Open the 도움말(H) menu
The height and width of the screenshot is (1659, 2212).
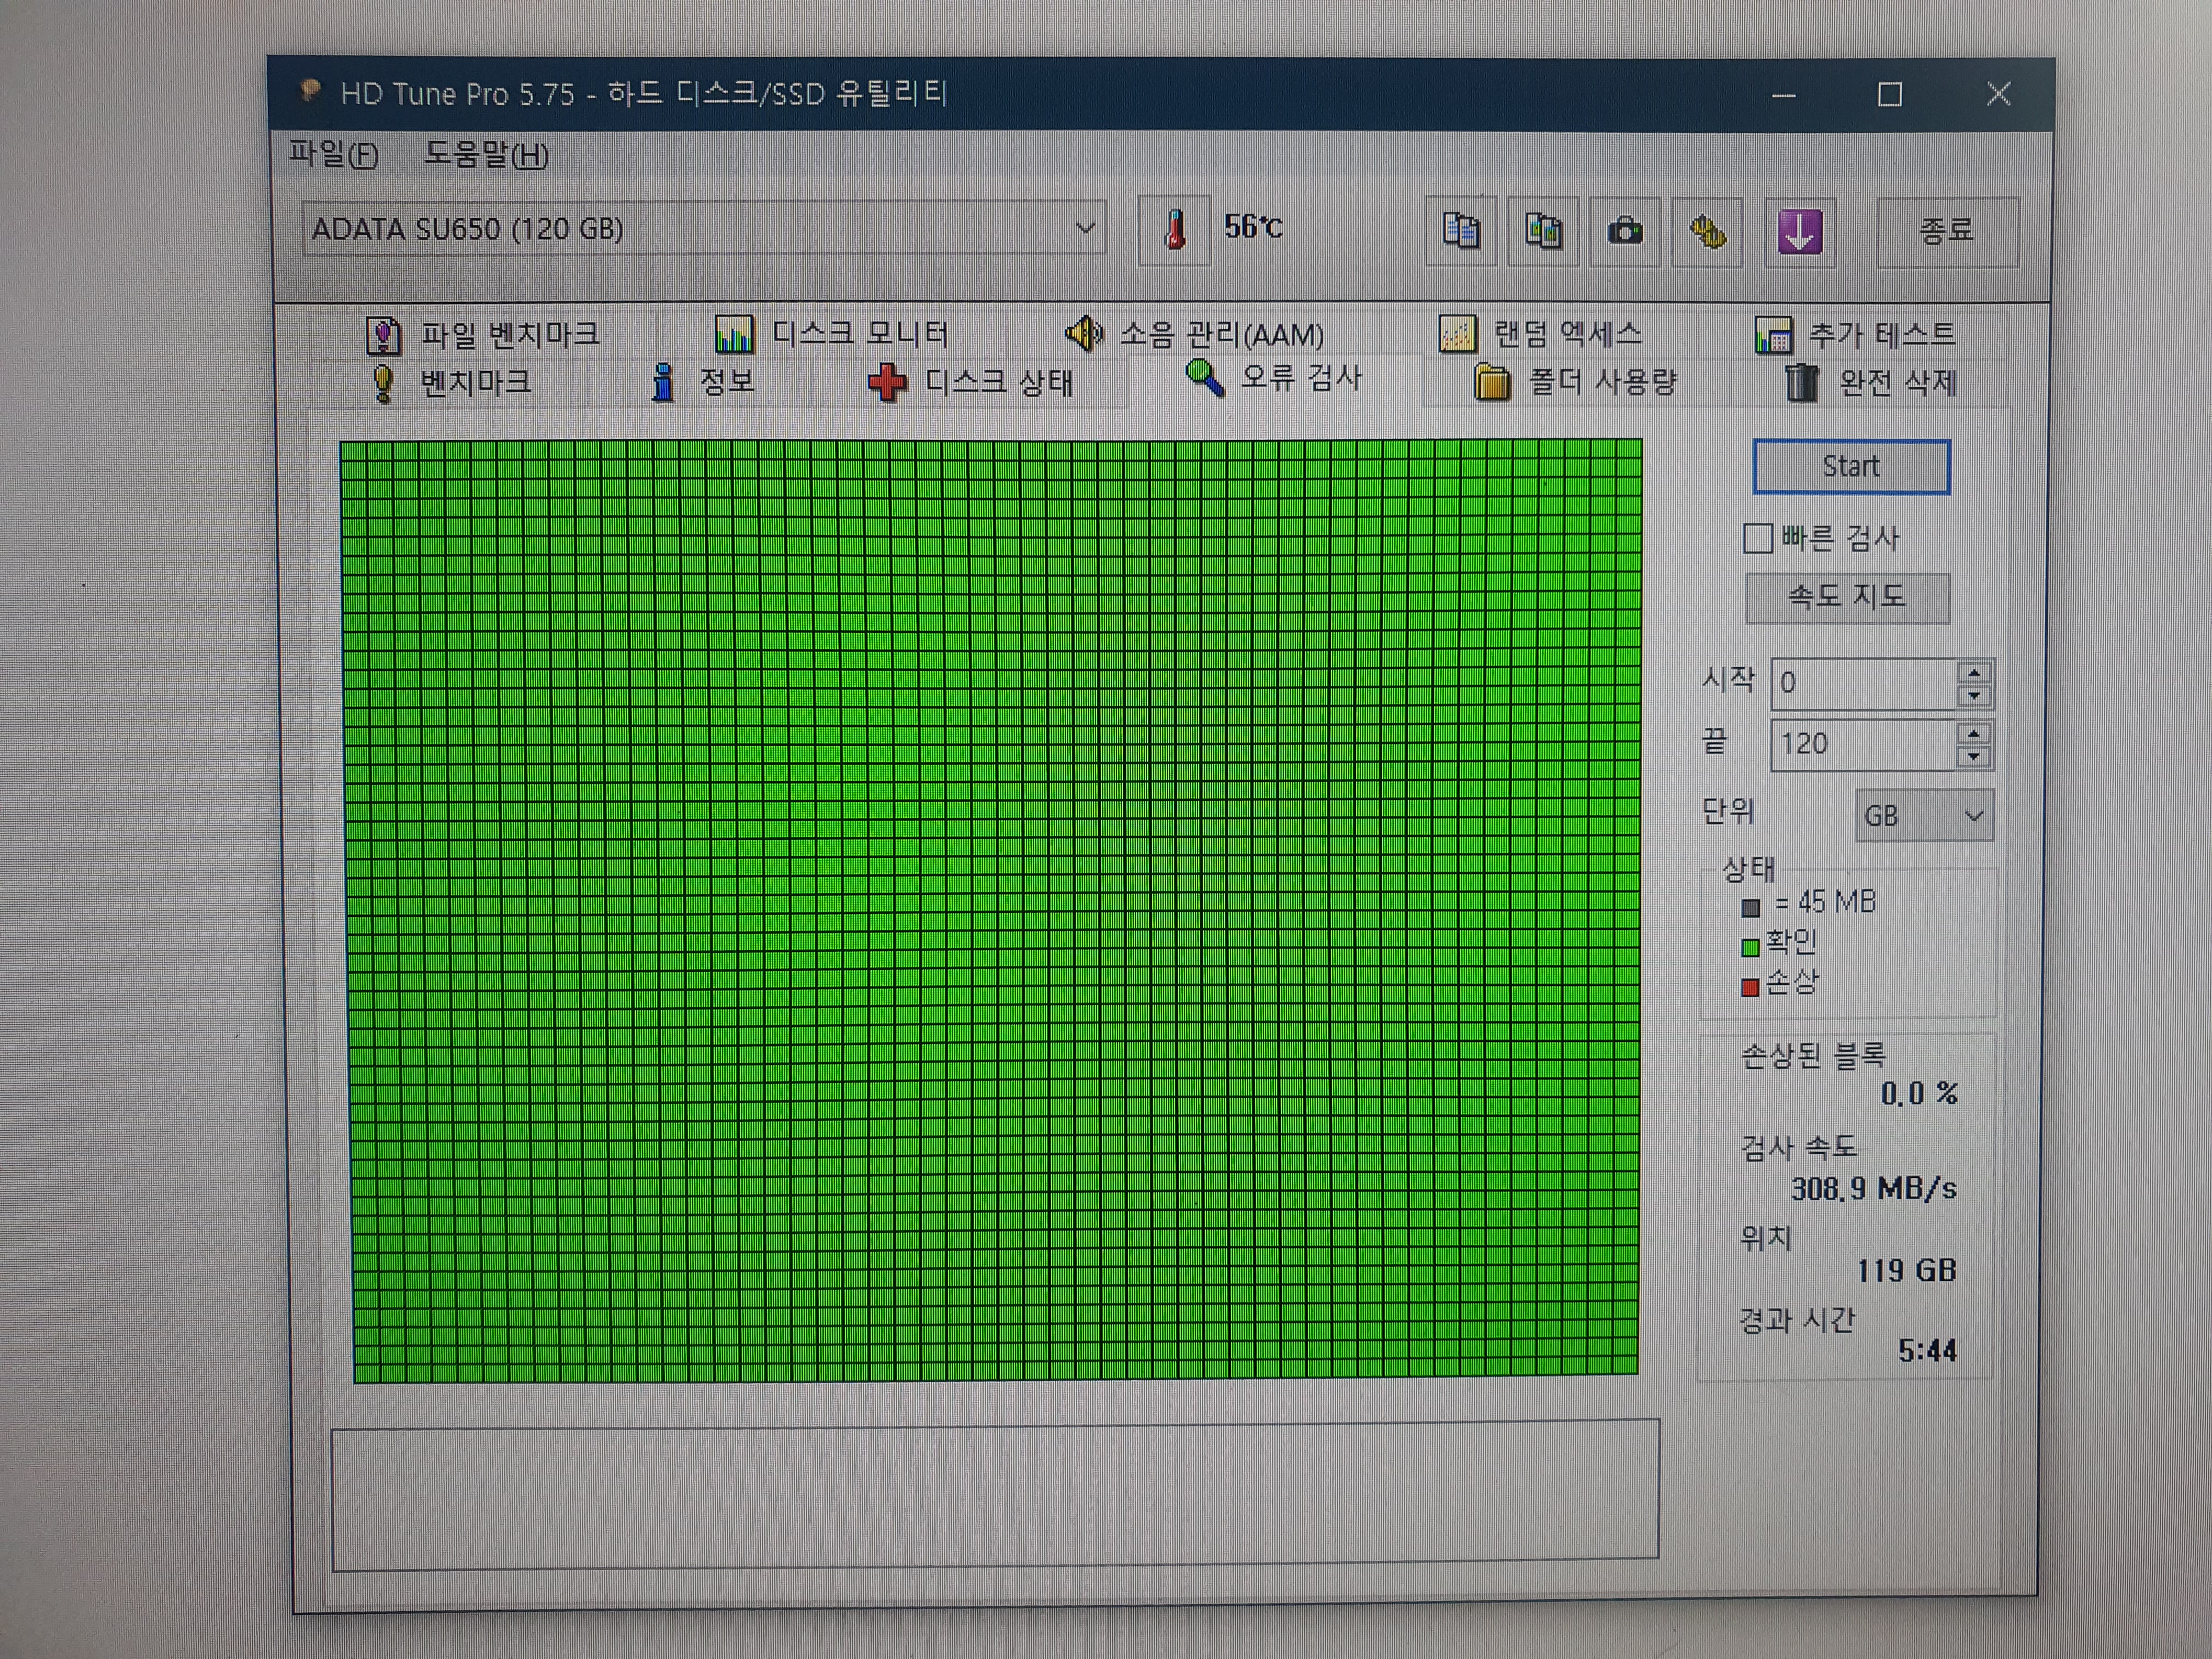point(487,155)
